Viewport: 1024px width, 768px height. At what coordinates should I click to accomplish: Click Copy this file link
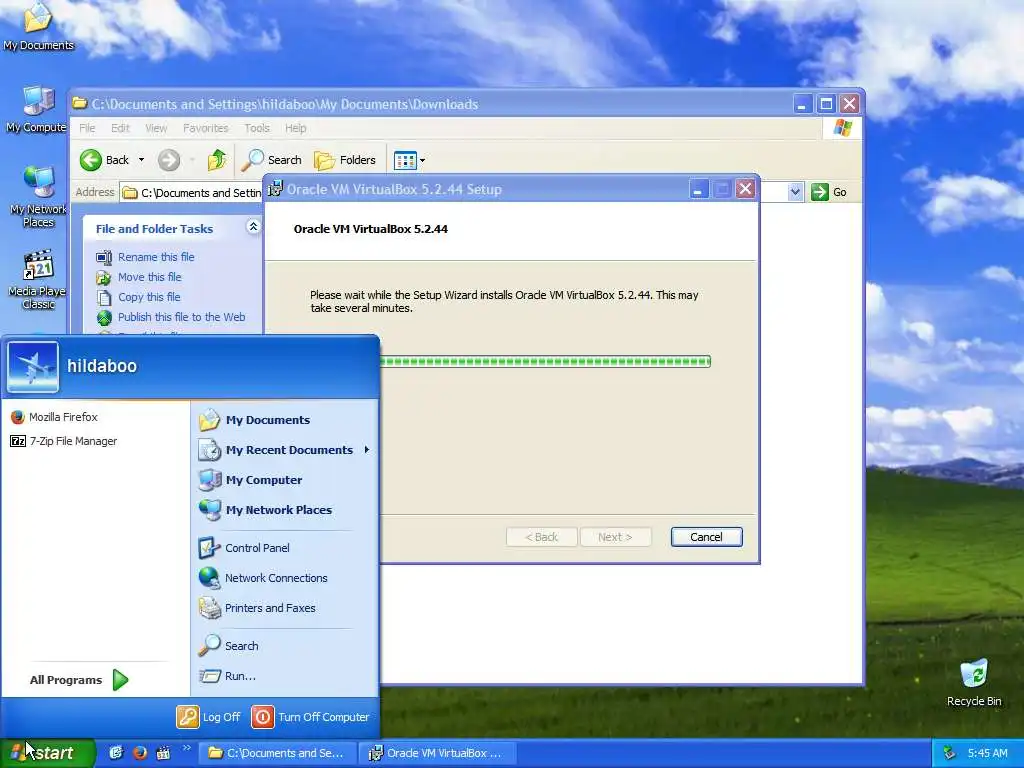click(x=149, y=297)
